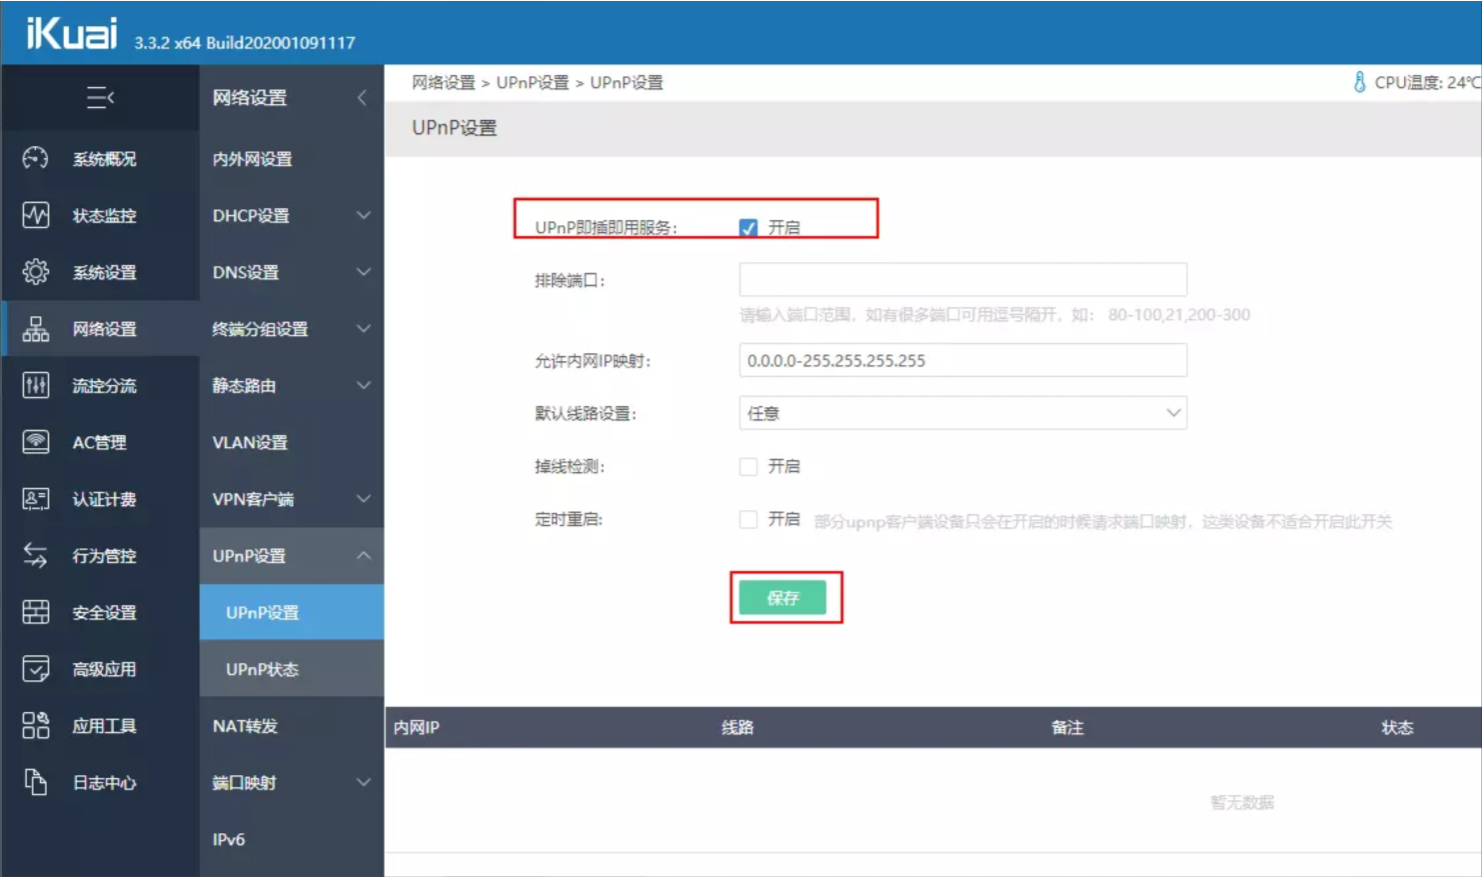This screenshot has height=877, width=1482.
Task: Focus the 允许内网IP映射 input field
Action: 963,360
